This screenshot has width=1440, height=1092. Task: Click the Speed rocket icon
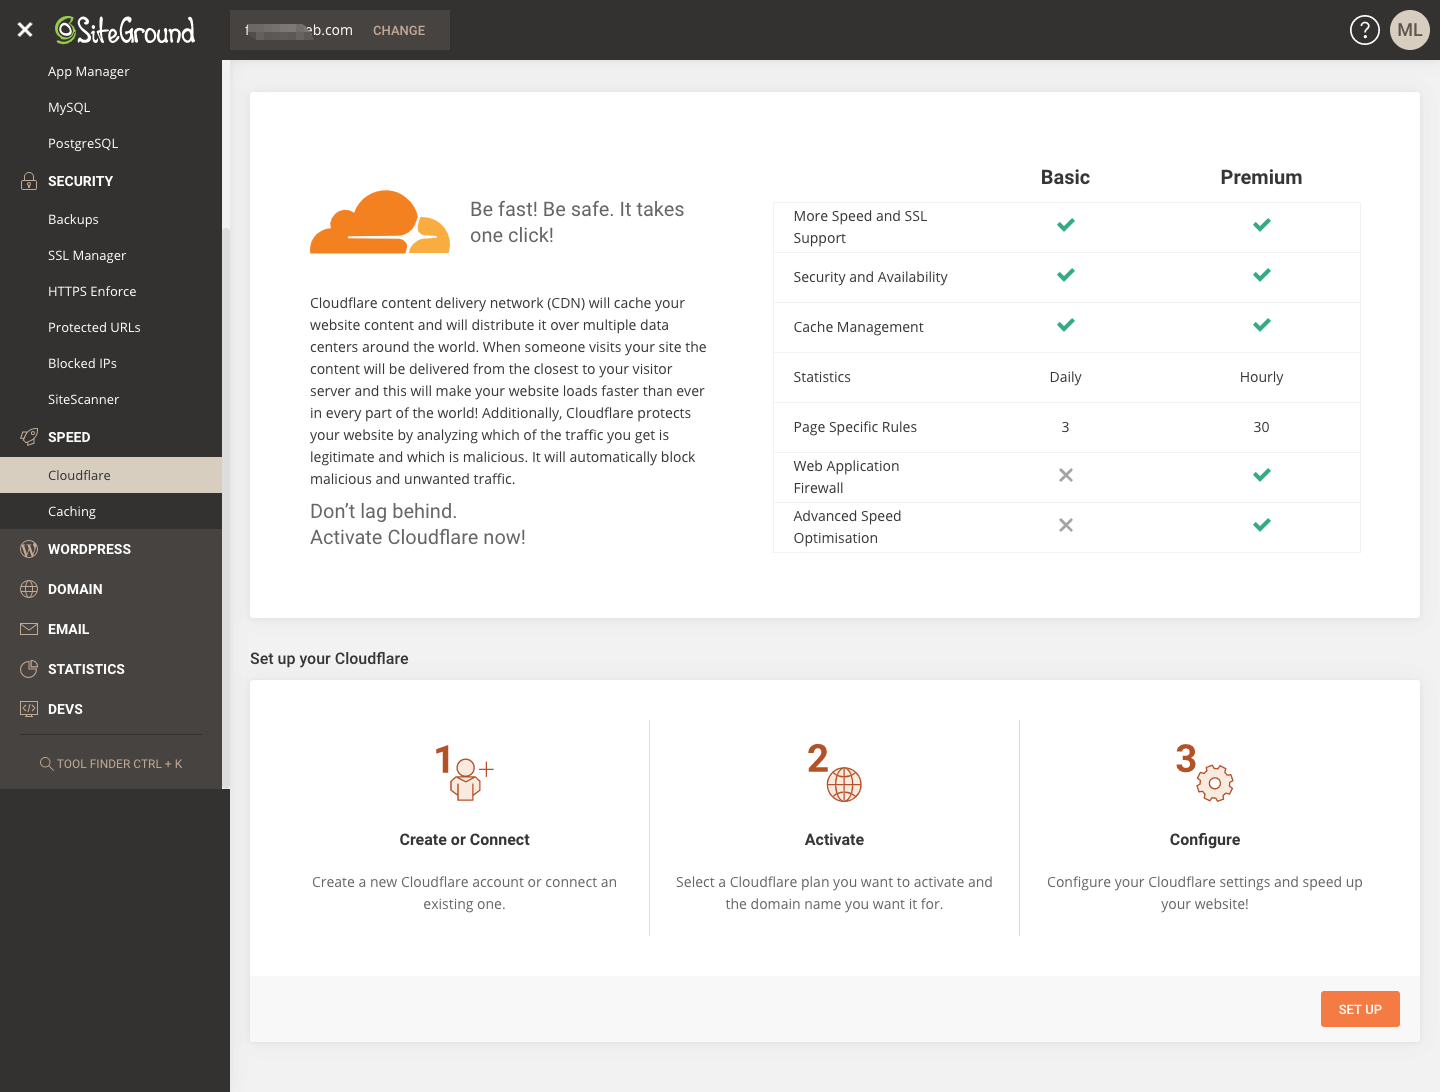pos(29,437)
